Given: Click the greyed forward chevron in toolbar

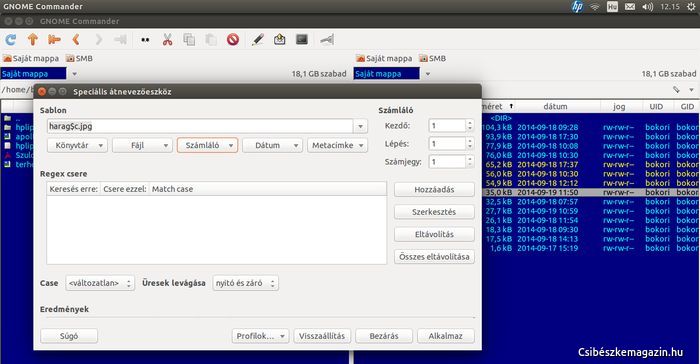Looking at the screenshot, I should coord(99,40).
